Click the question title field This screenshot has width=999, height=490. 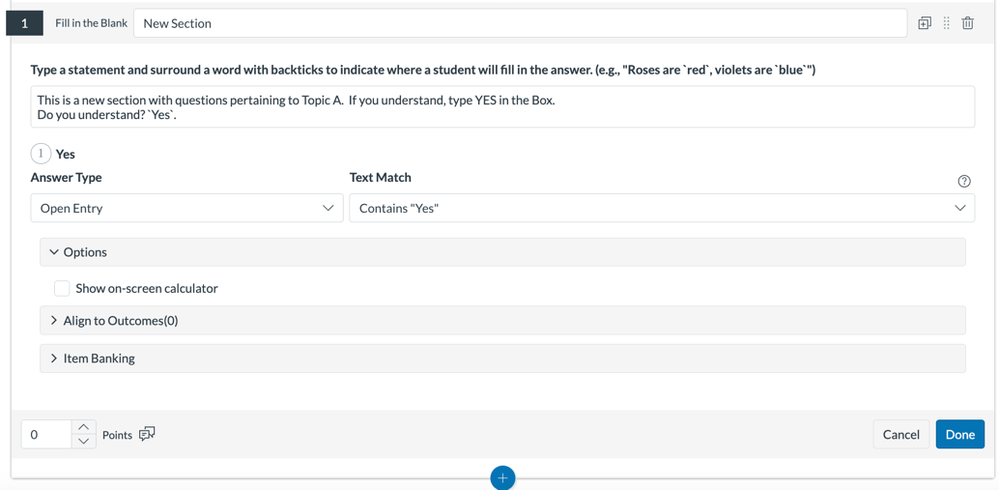519,23
